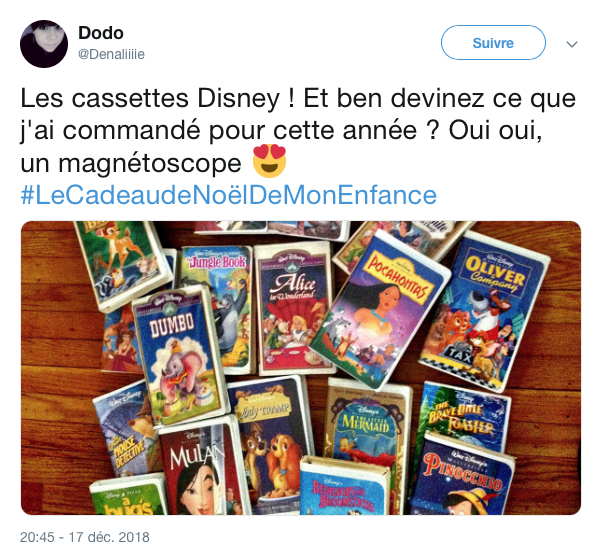This screenshot has height=549, width=607.
Task: Open hashtag #LeCadeaudeNoëlDeMonEnfance
Action: coord(228,195)
